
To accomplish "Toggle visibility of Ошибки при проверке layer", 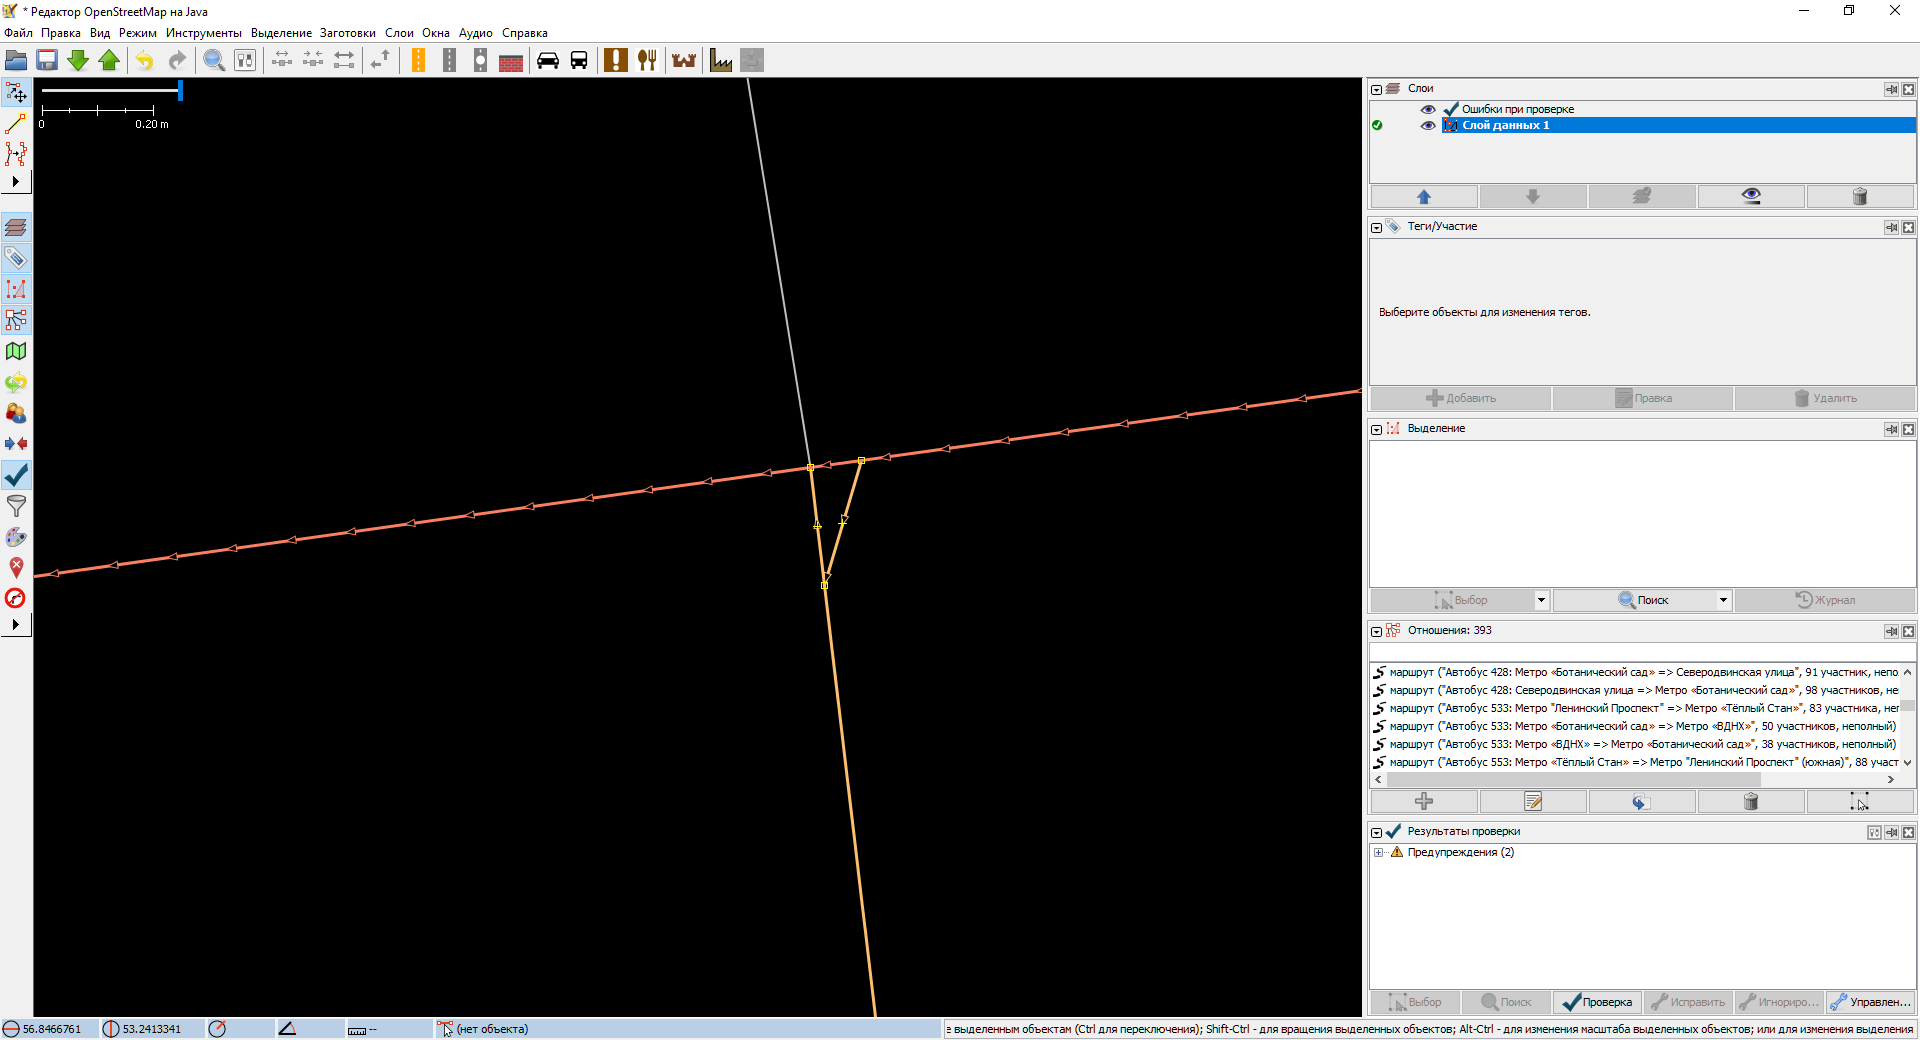I will (1428, 109).
